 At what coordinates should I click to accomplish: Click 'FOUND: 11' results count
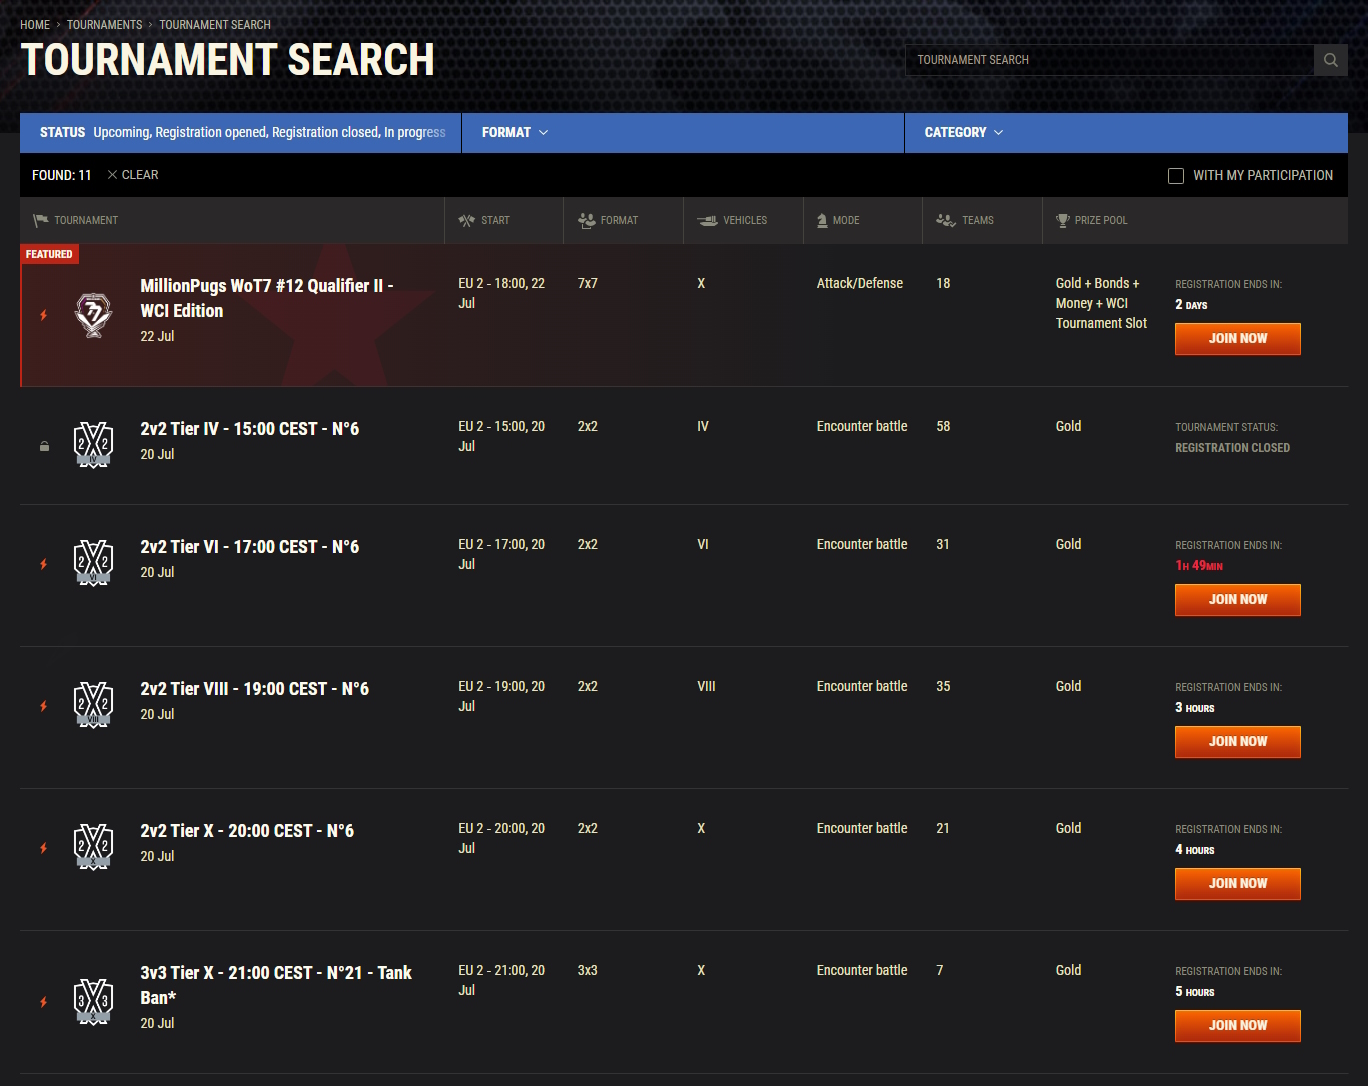click(x=61, y=175)
